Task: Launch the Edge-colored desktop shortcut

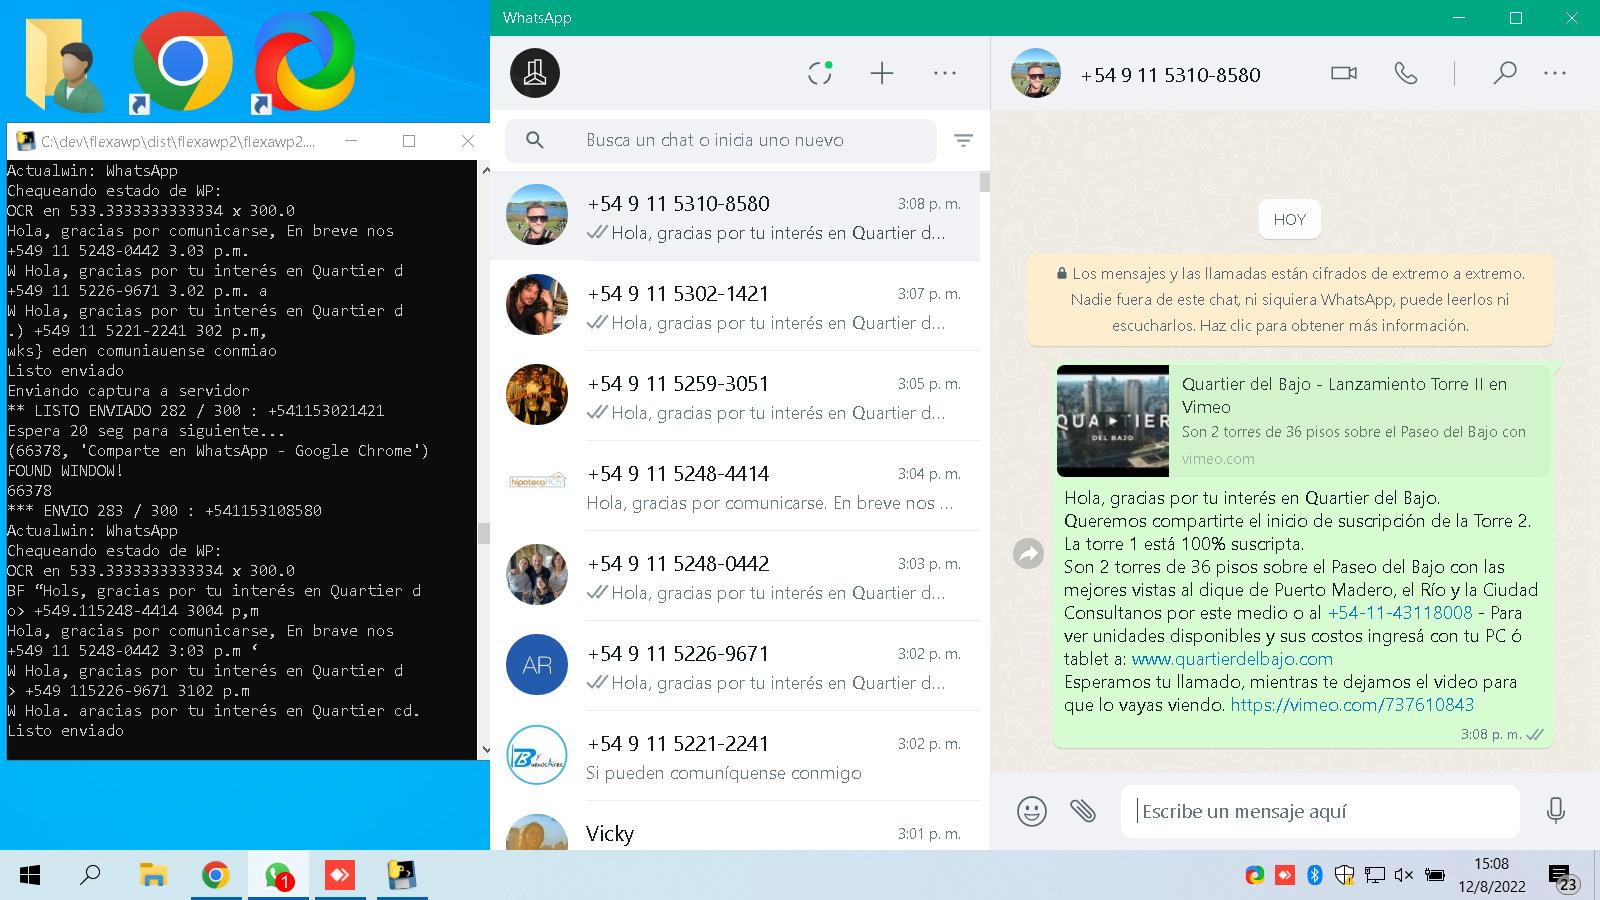Action: [x=304, y=63]
